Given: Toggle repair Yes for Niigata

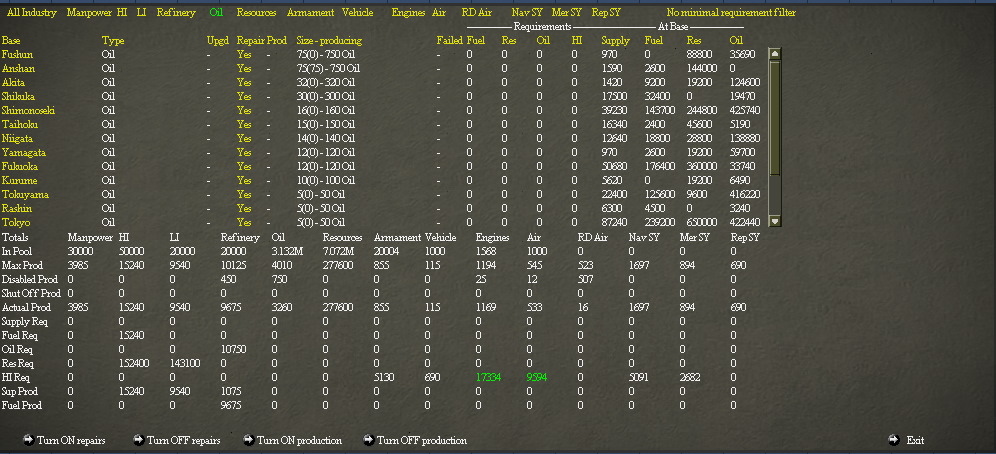Looking at the screenshot, I should click(244, 138).
